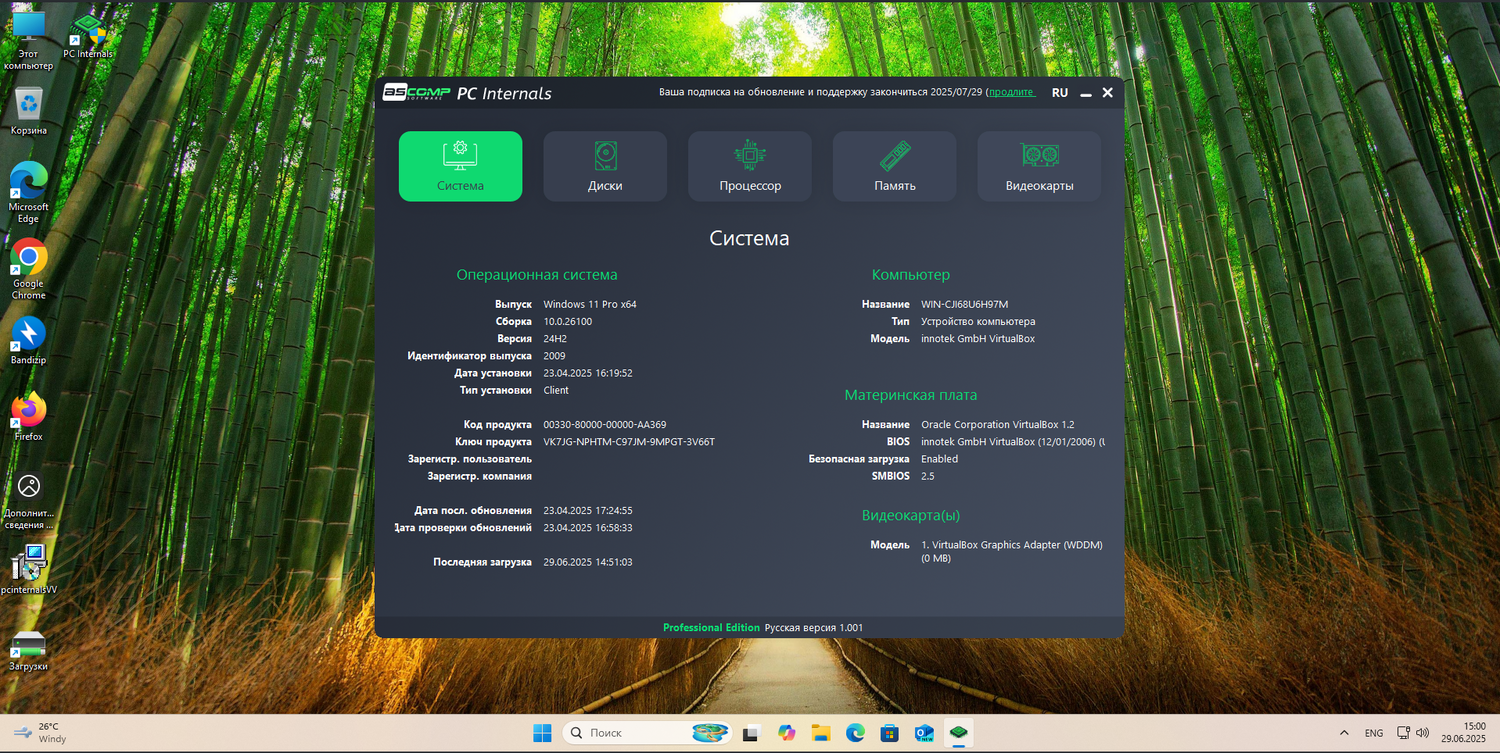
Task: Select the Firefox desktop shortcut
Action: 29,416
